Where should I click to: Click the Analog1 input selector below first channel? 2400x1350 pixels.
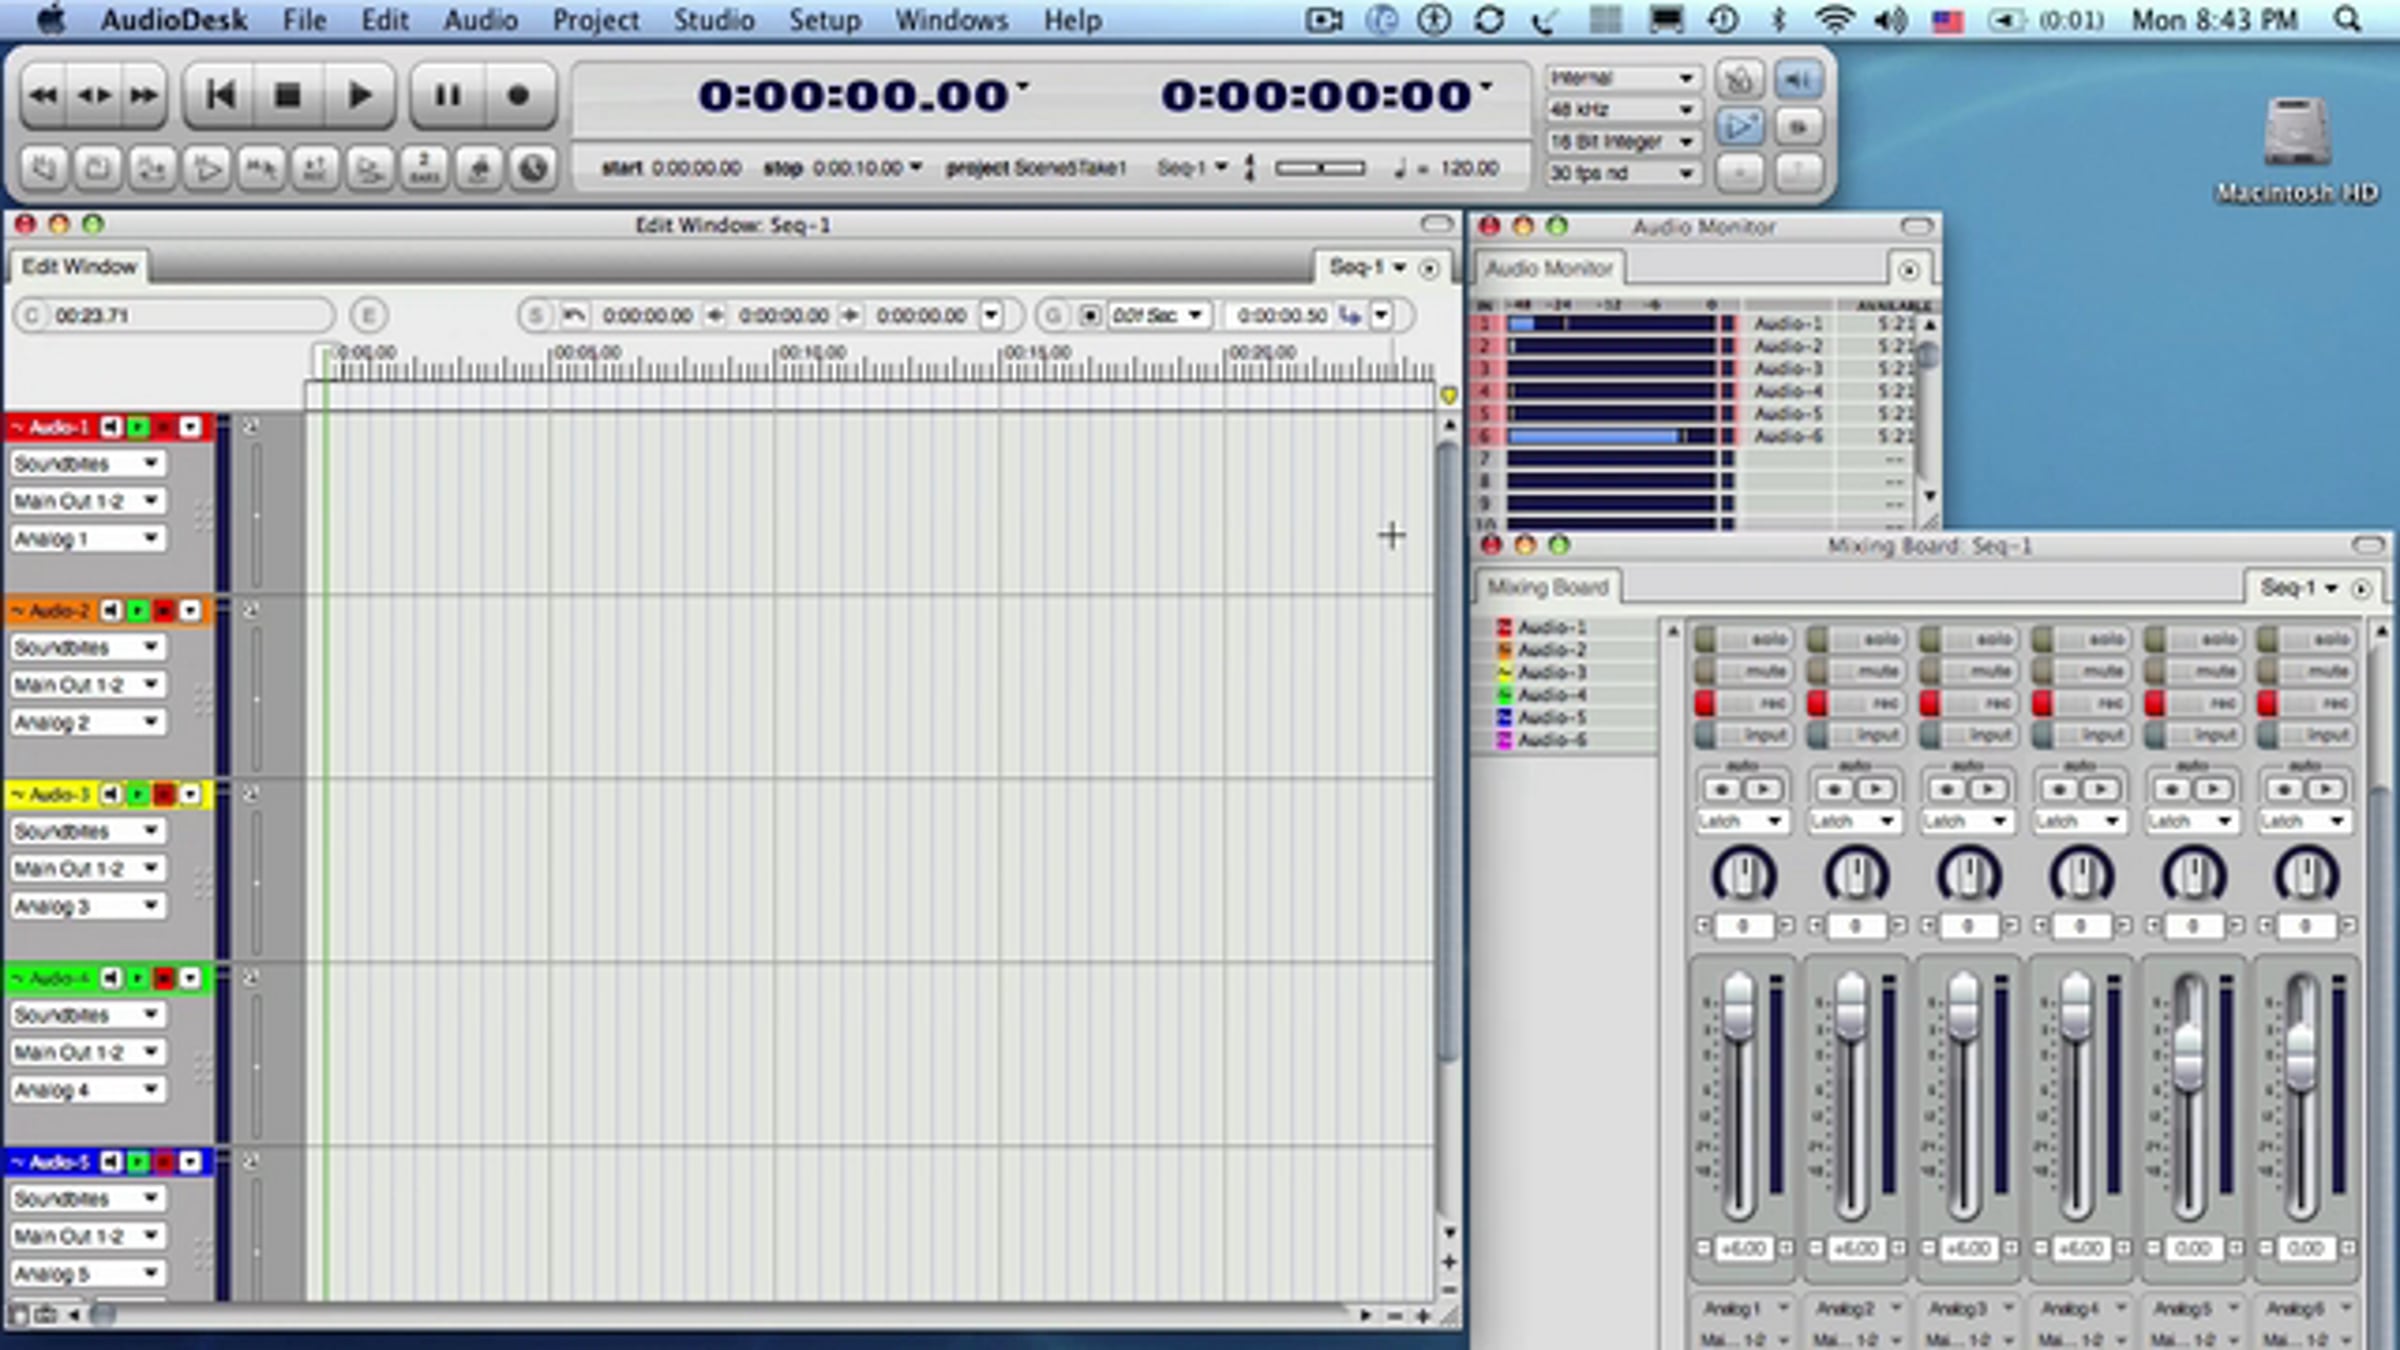point(1744,1308)
